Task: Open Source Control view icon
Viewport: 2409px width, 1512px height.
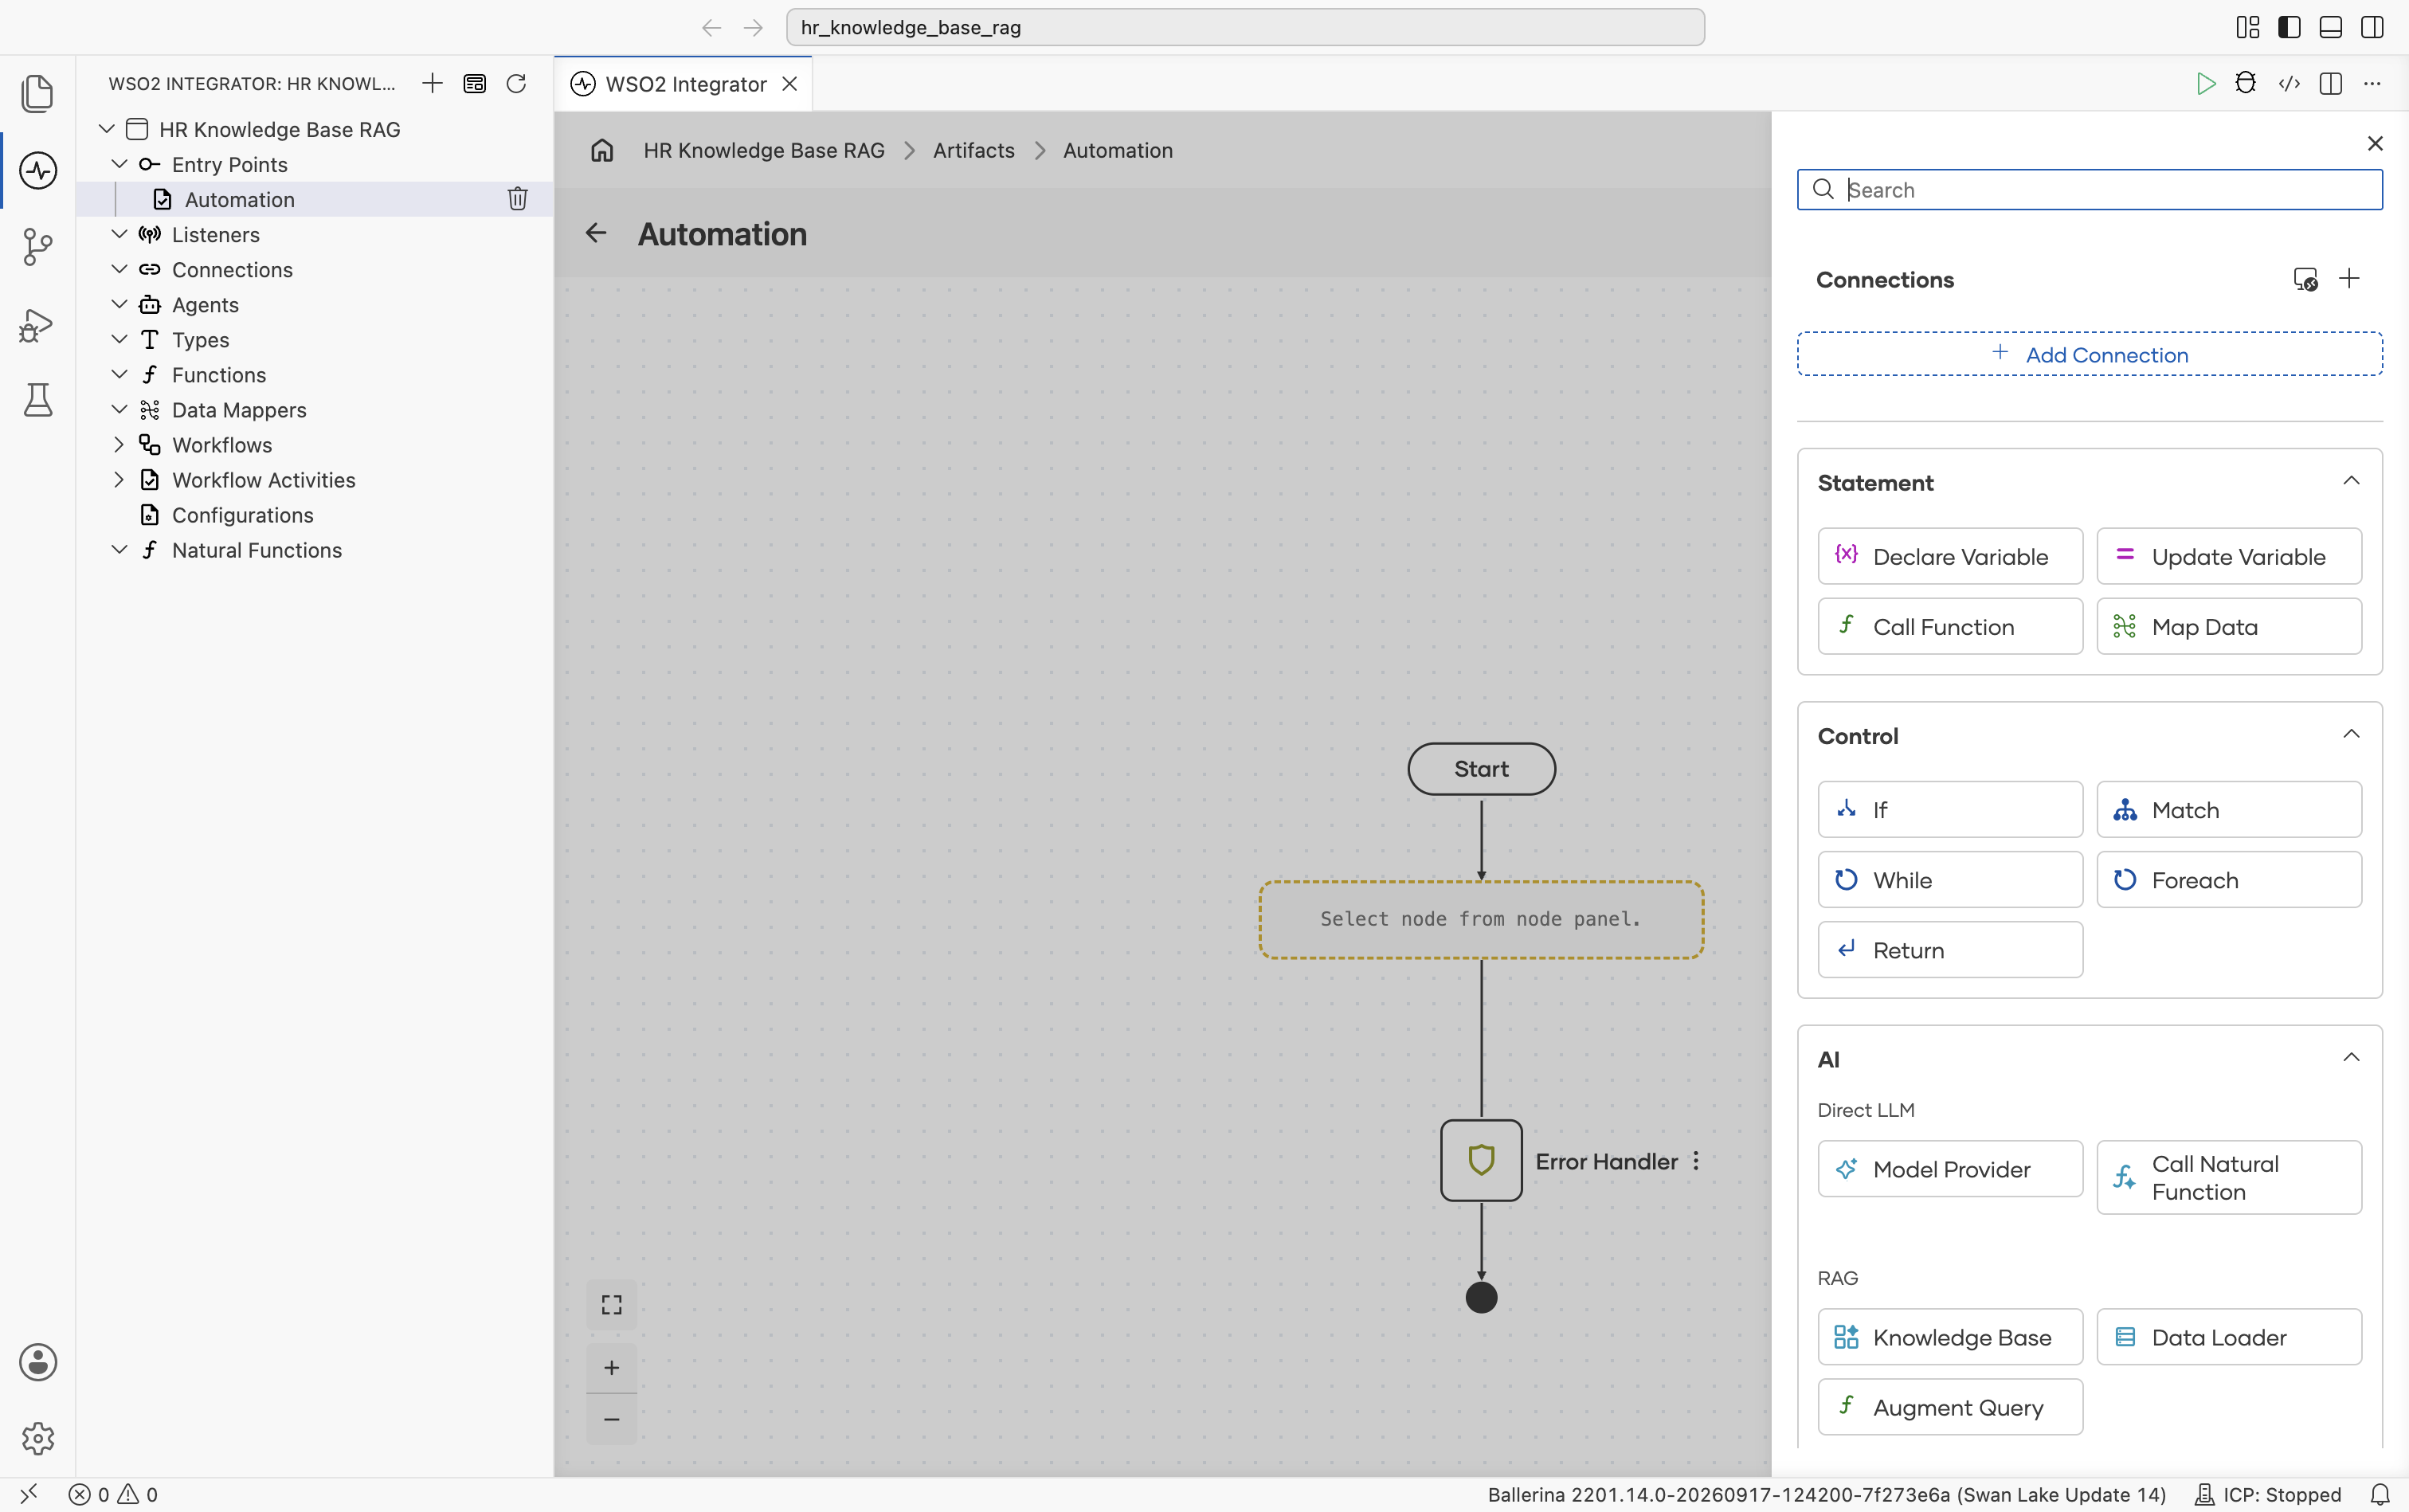Action: coord(37,246)
